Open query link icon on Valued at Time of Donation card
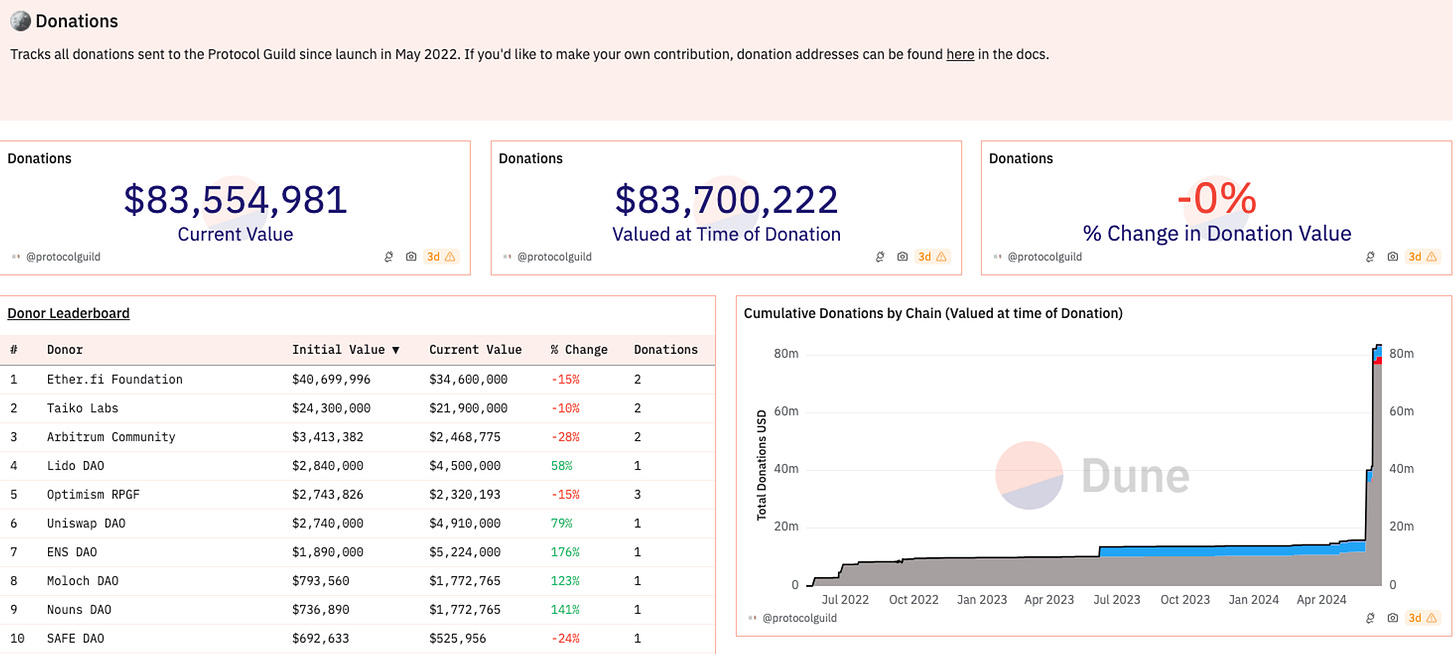The height and width of the screenshot is (654, 1456). coord(881,257)
